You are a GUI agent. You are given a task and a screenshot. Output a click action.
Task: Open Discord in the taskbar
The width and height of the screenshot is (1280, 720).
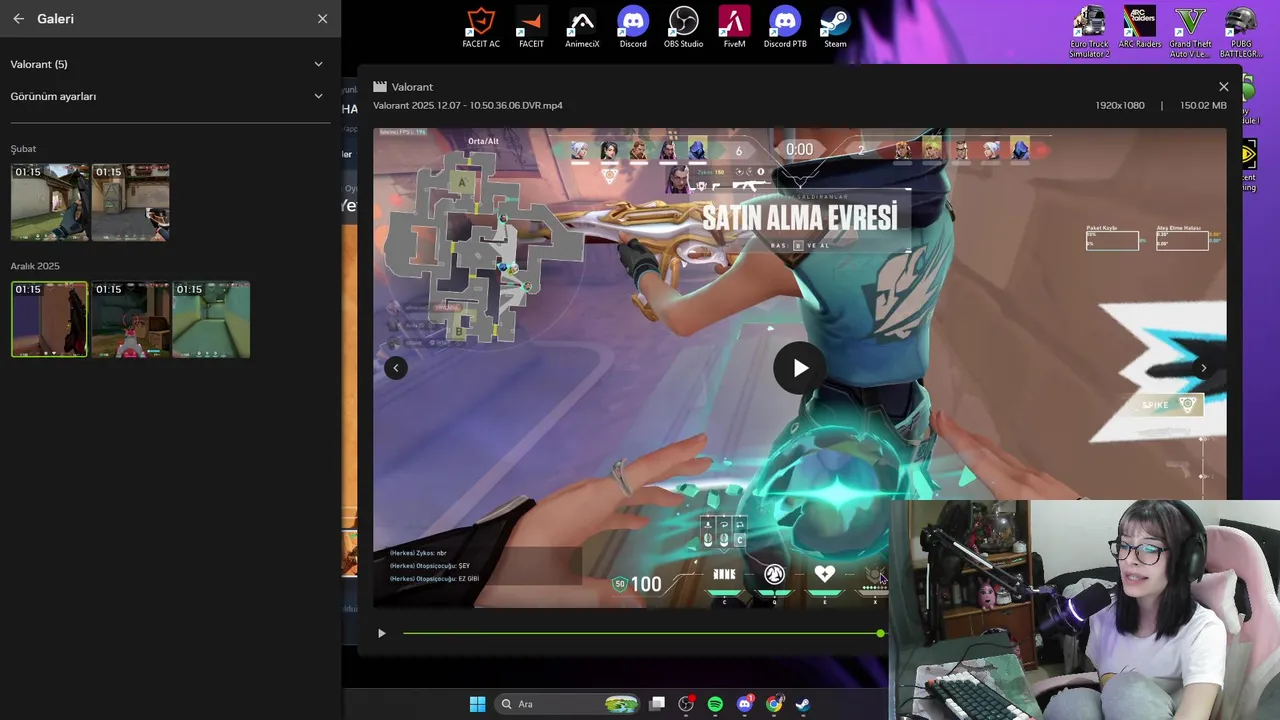[x=745, y=704]
